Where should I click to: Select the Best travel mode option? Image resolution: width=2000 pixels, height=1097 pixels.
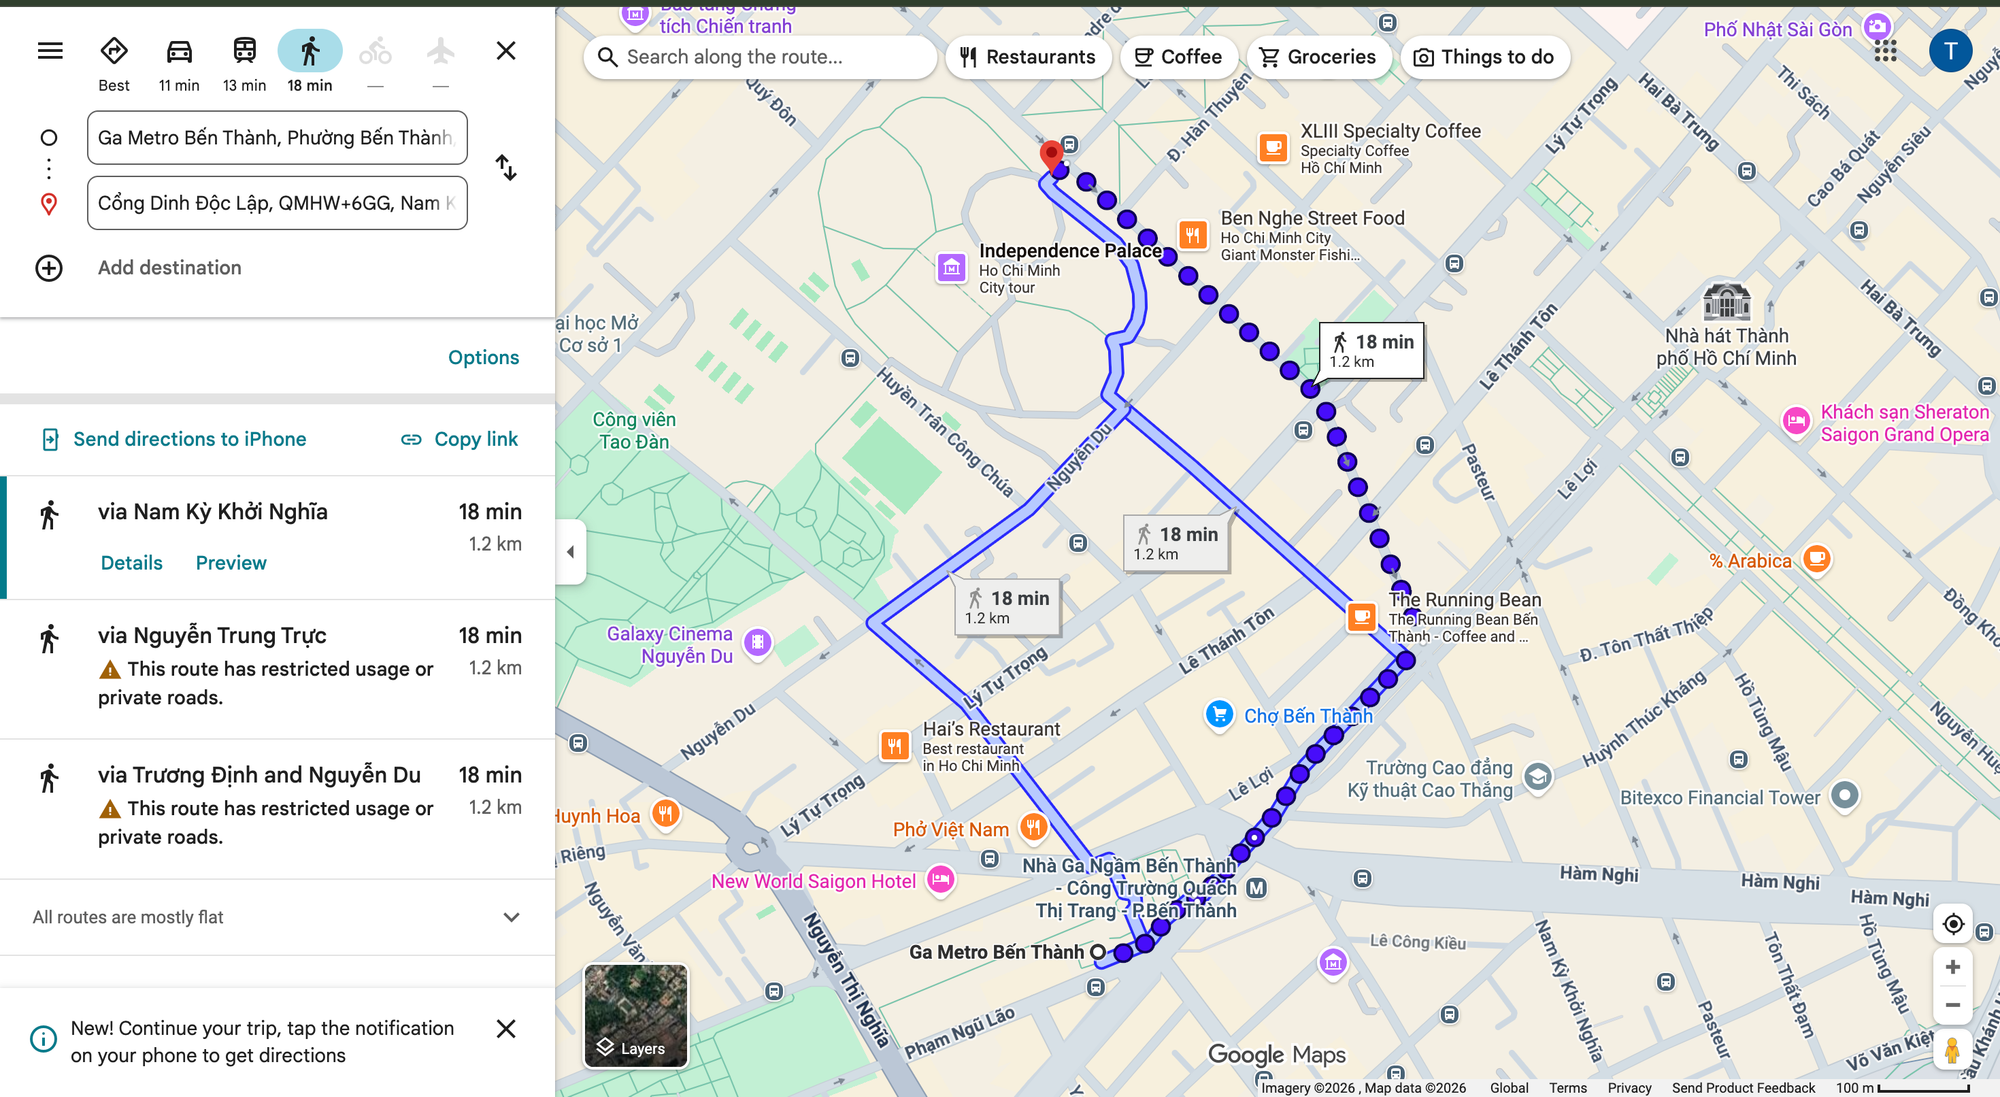pyautogui.click(x=113, y=50)
